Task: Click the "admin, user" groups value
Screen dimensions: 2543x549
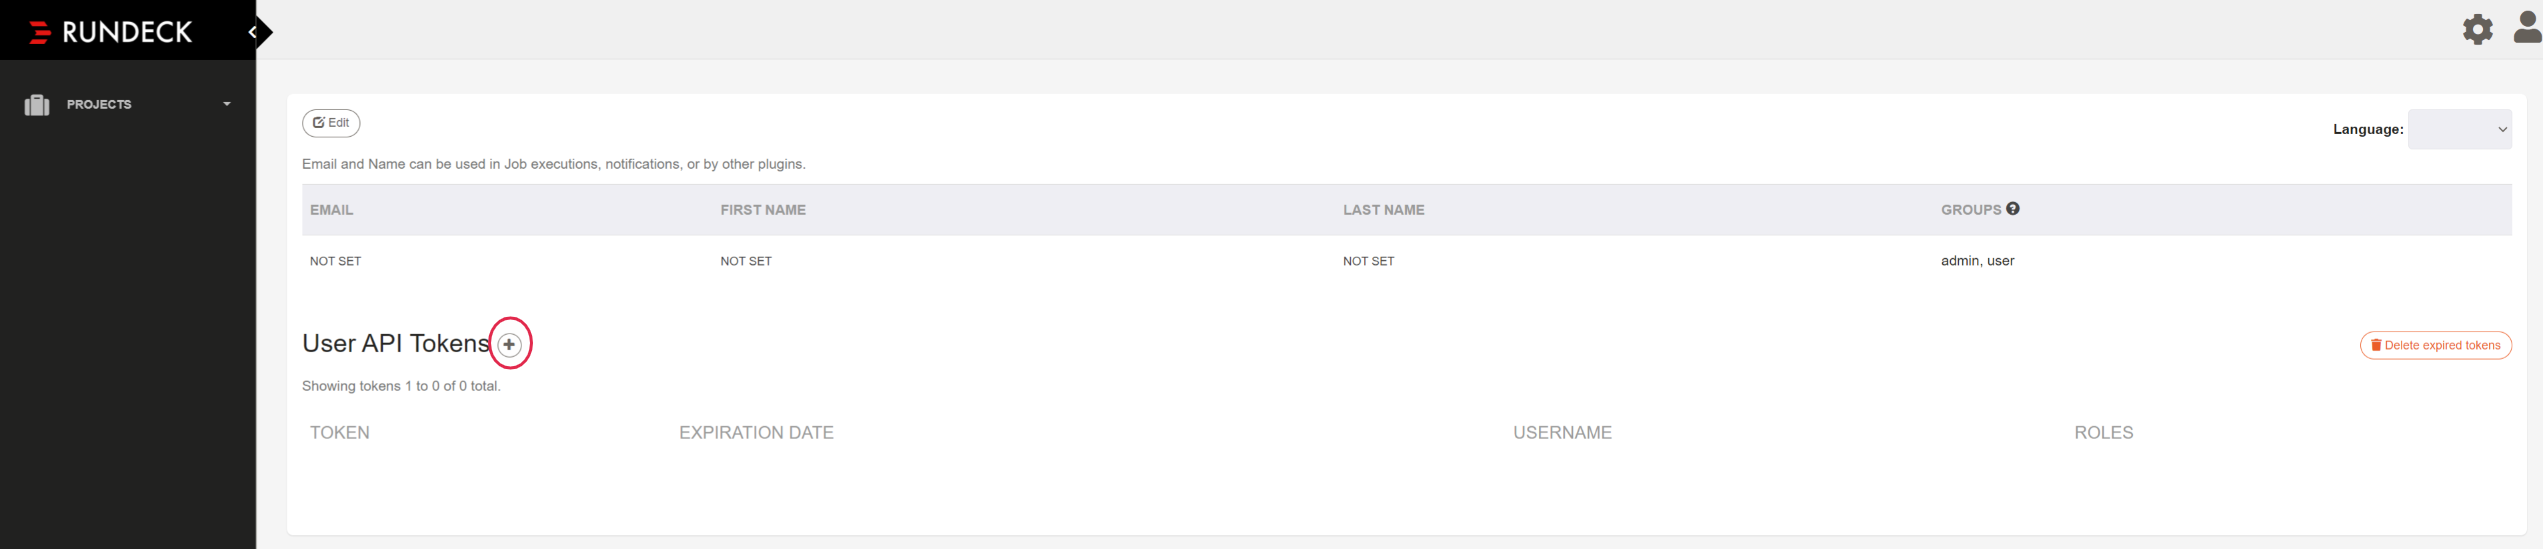Action: [1977, 261]
